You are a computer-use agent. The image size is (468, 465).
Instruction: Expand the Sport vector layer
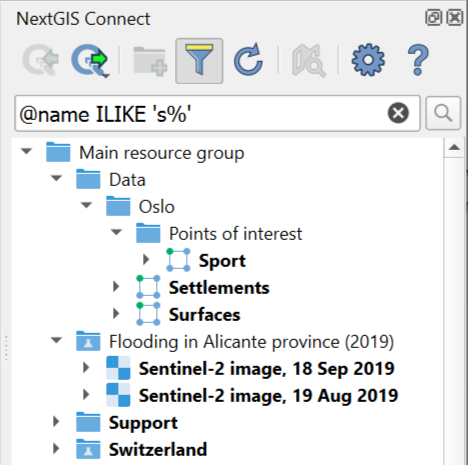[x=146, y=259]
